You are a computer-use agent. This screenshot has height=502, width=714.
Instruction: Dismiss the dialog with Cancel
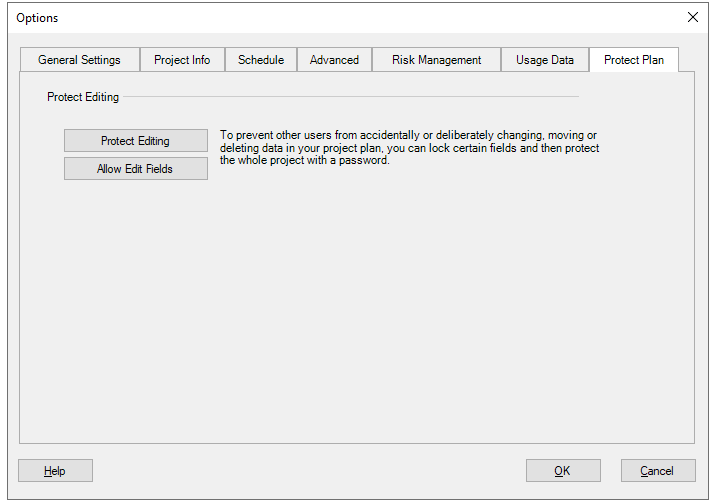pos(658,471)
